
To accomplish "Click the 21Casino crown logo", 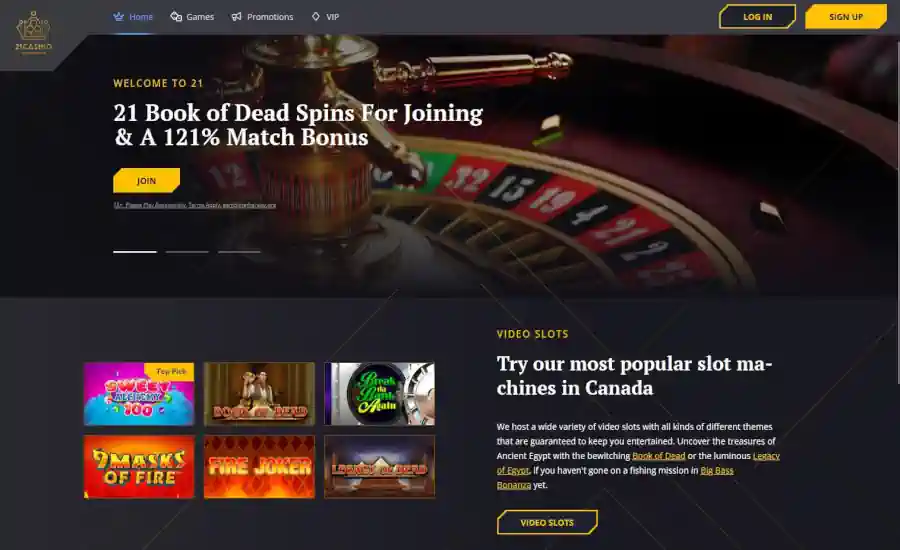I will pos(33,33).
